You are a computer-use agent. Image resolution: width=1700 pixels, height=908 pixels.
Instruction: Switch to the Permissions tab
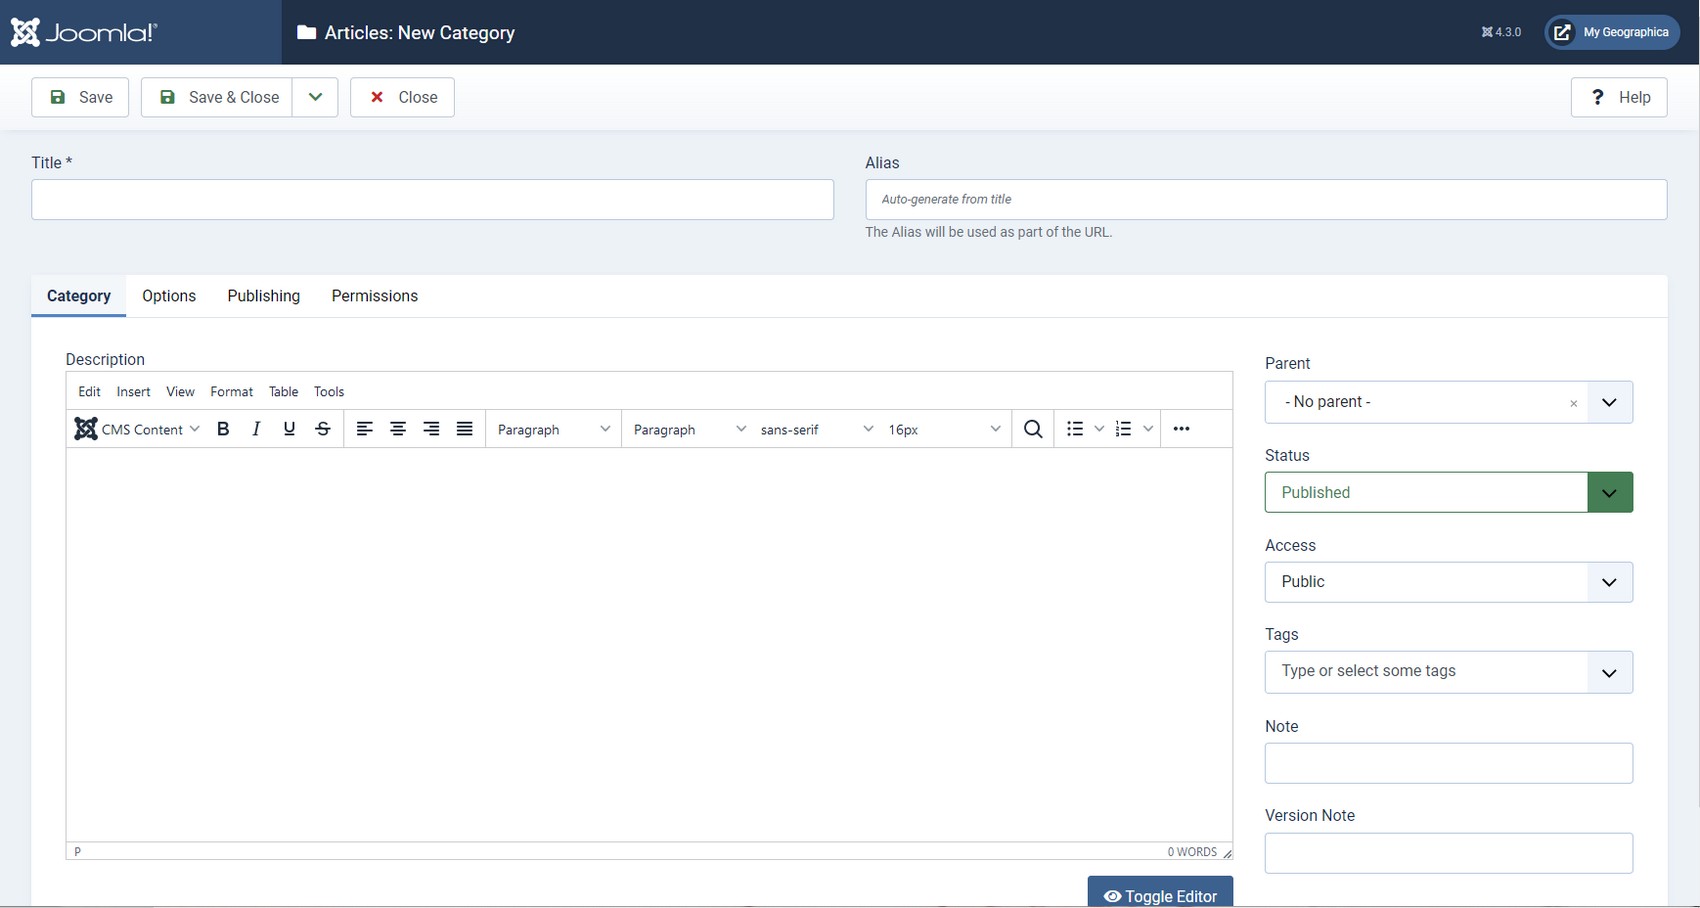point(375,296)
